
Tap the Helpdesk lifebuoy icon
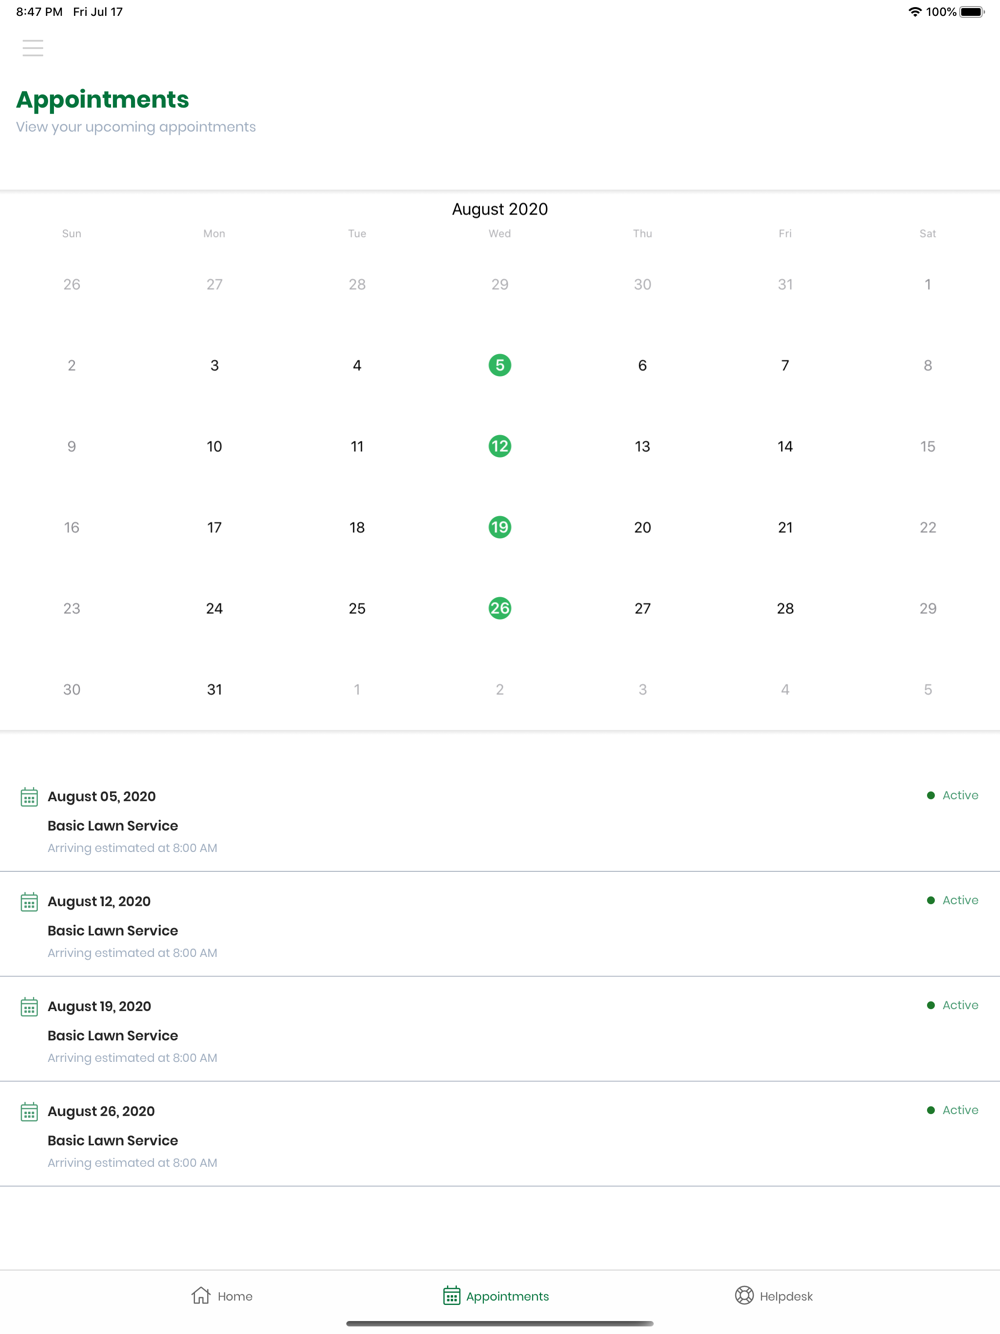point(744,1295)
